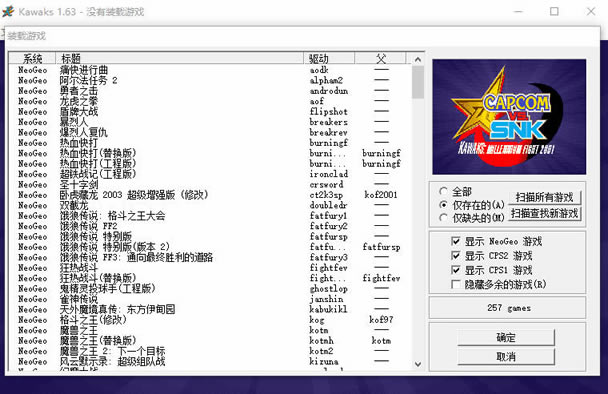Sort list by the 系统 column header
Image resolution: width=608 pixels, height=394 pixels.
tap(32, 58)
